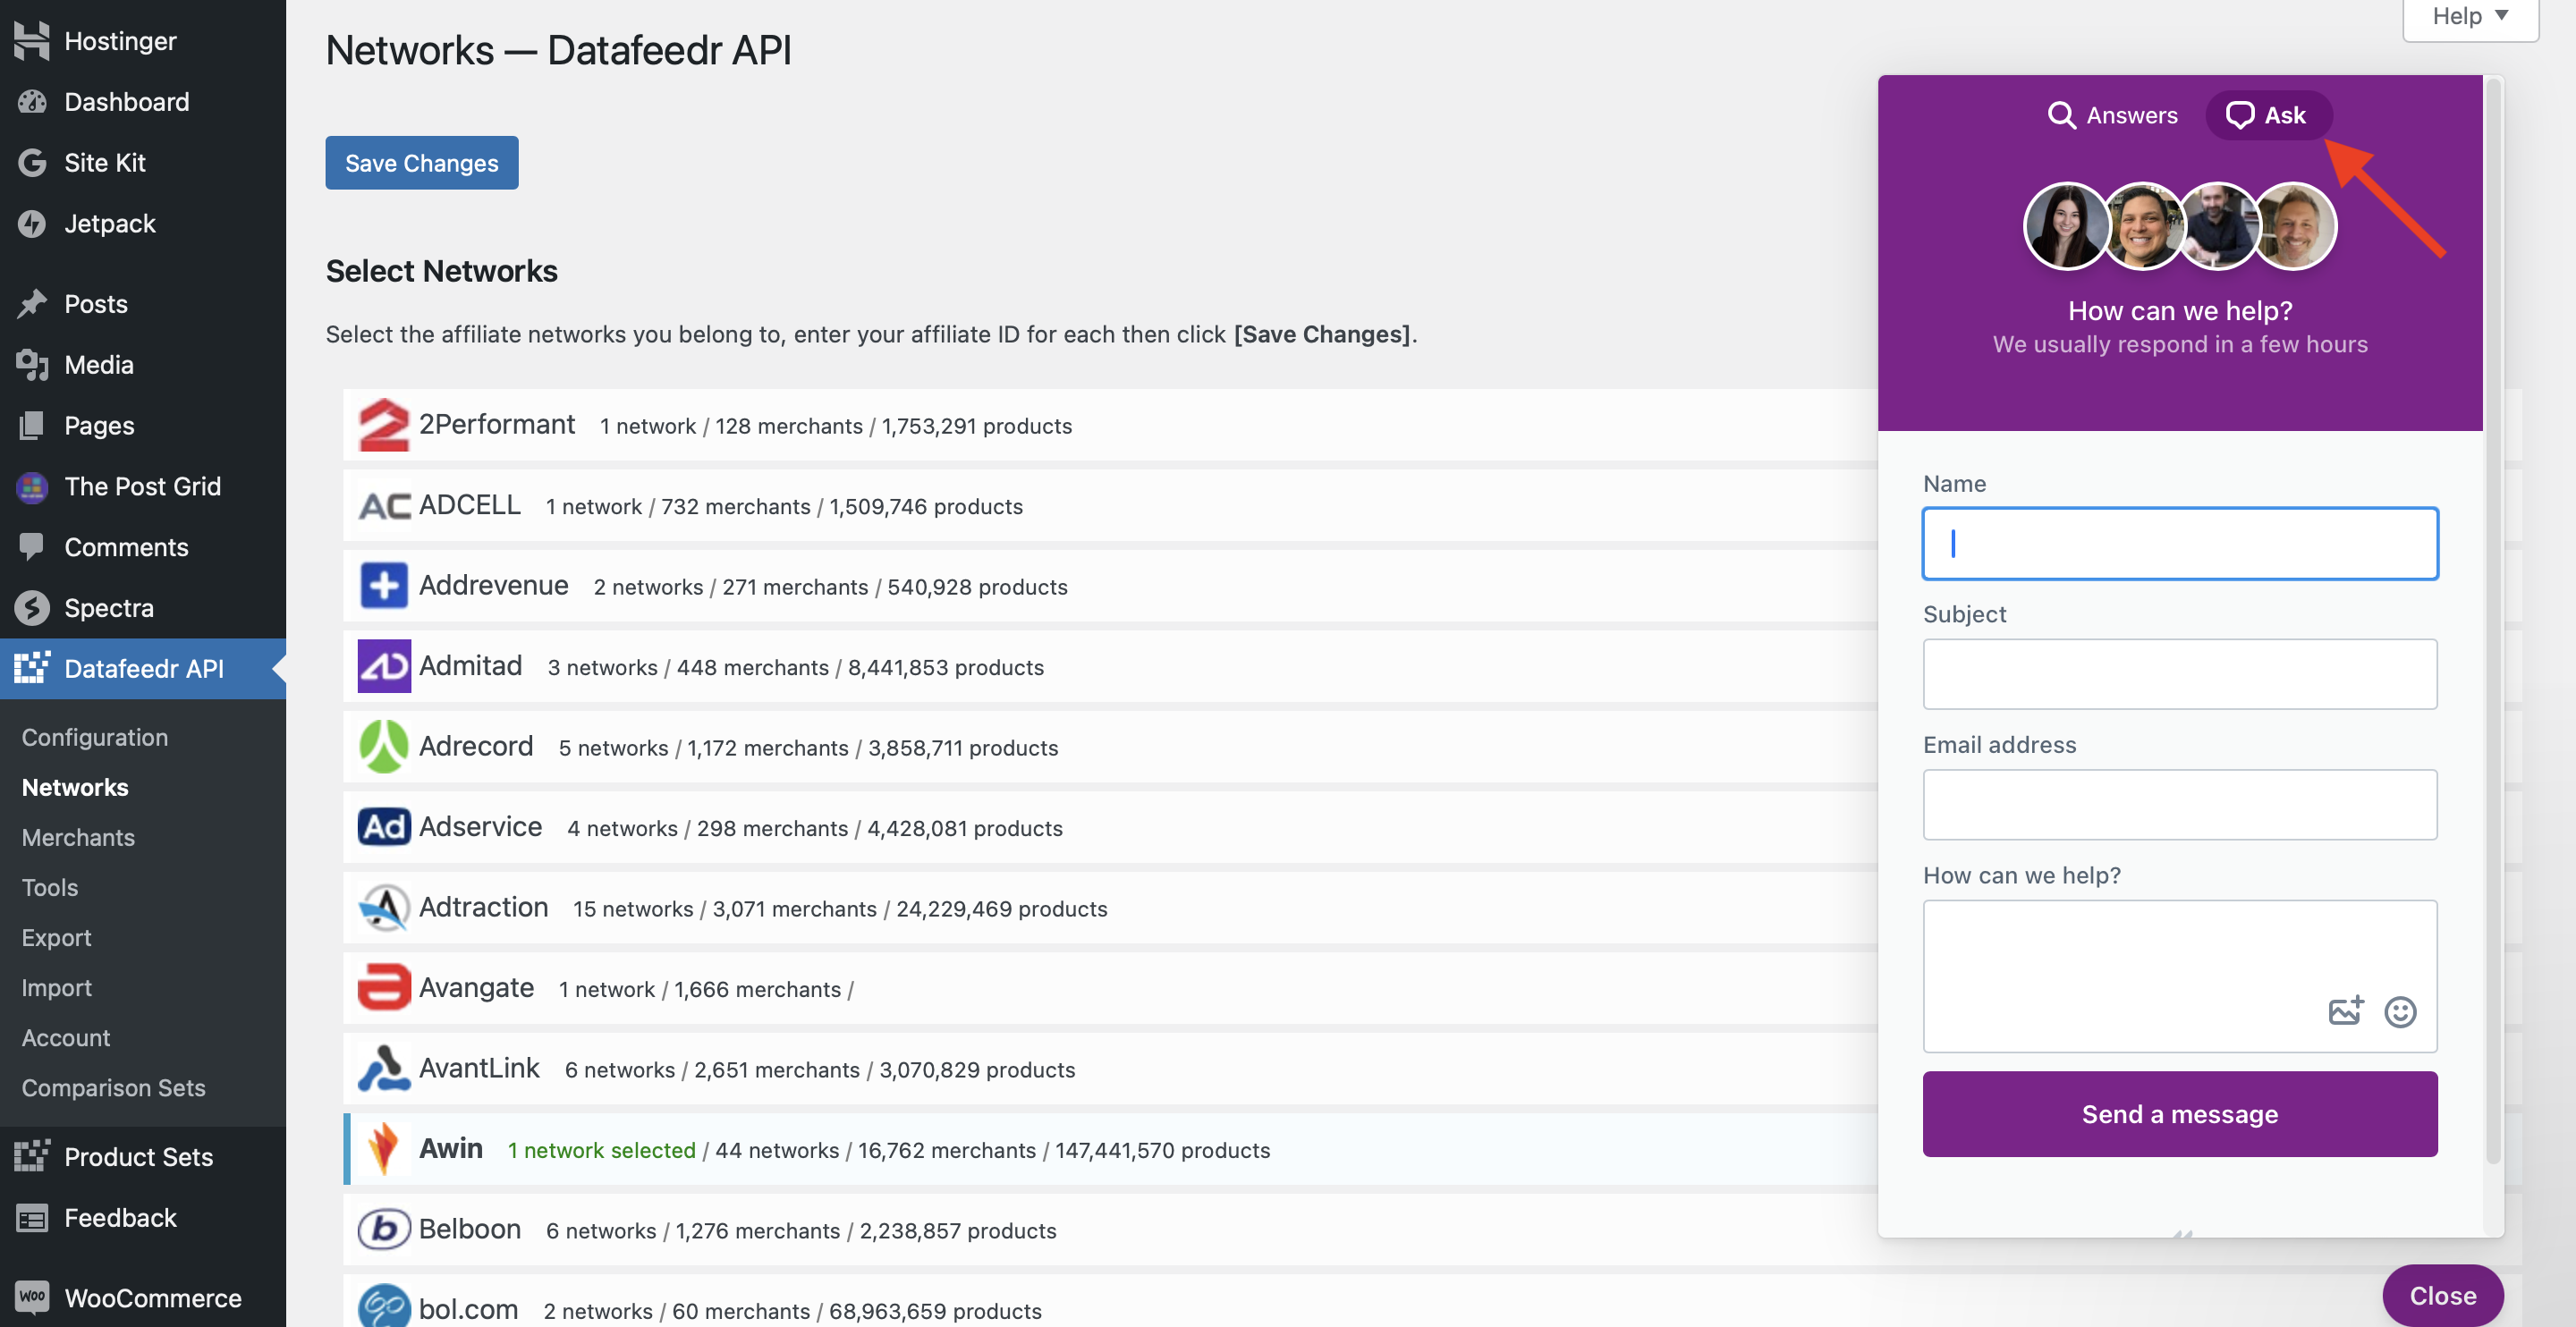
Task: Click the Avangate network name
Action: (x=476, y=987)
